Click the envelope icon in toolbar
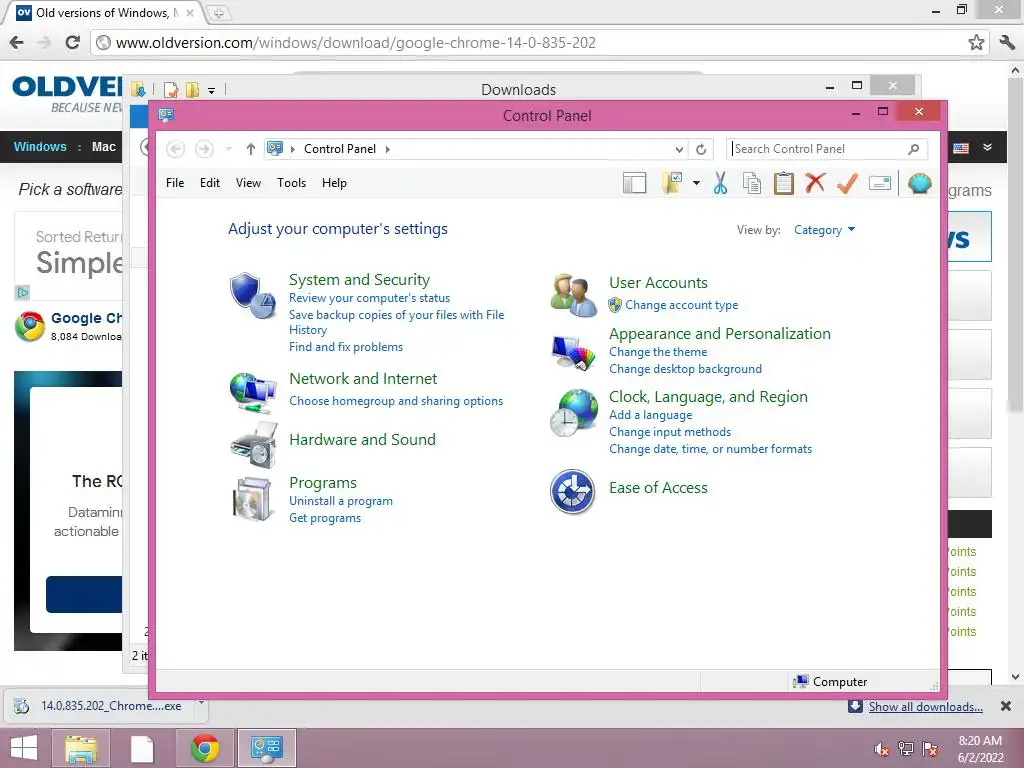This screenshot has height=768, width=1024. pyautogui.click(x=880, y=184)
